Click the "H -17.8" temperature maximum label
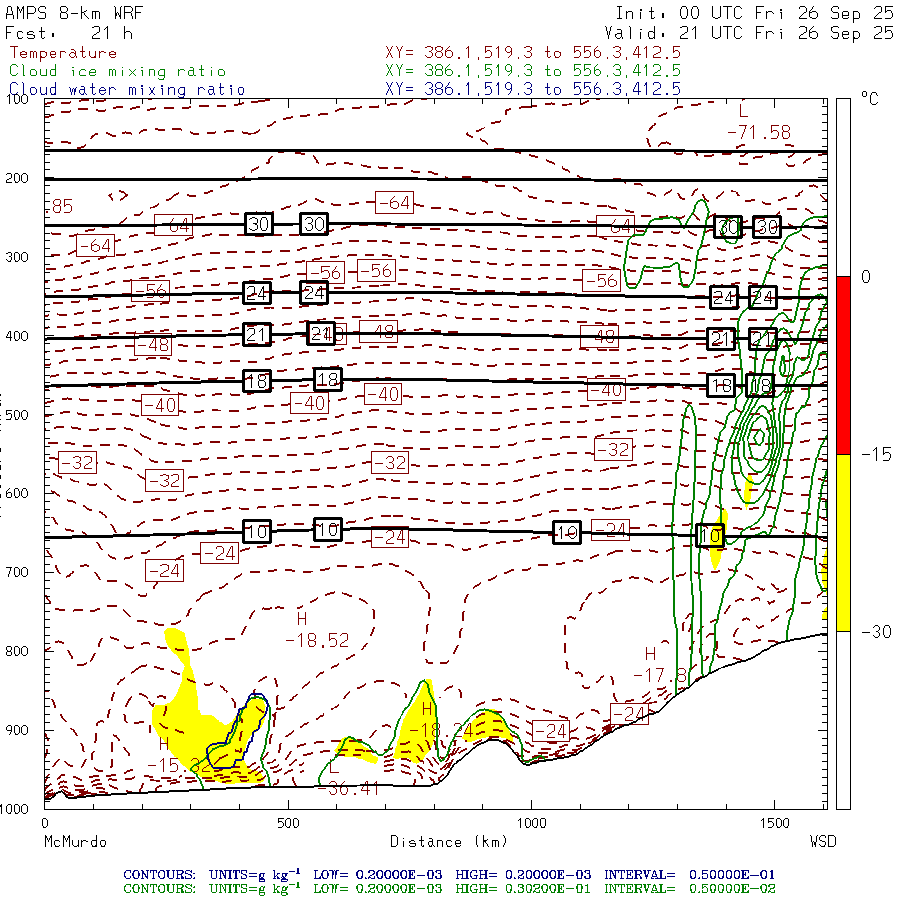This screenshot has height=900, width=900. [x=660, y=664]
